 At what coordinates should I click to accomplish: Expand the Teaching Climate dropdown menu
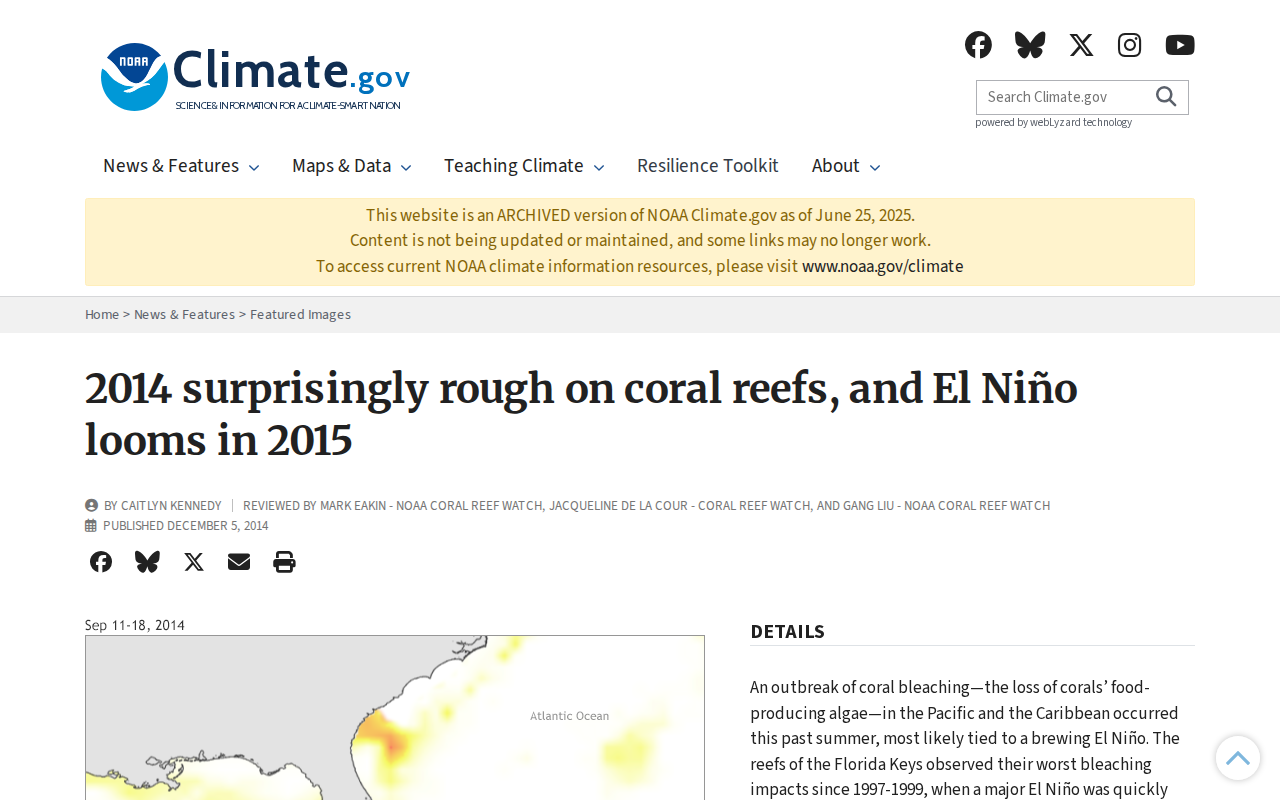(524, 166)
